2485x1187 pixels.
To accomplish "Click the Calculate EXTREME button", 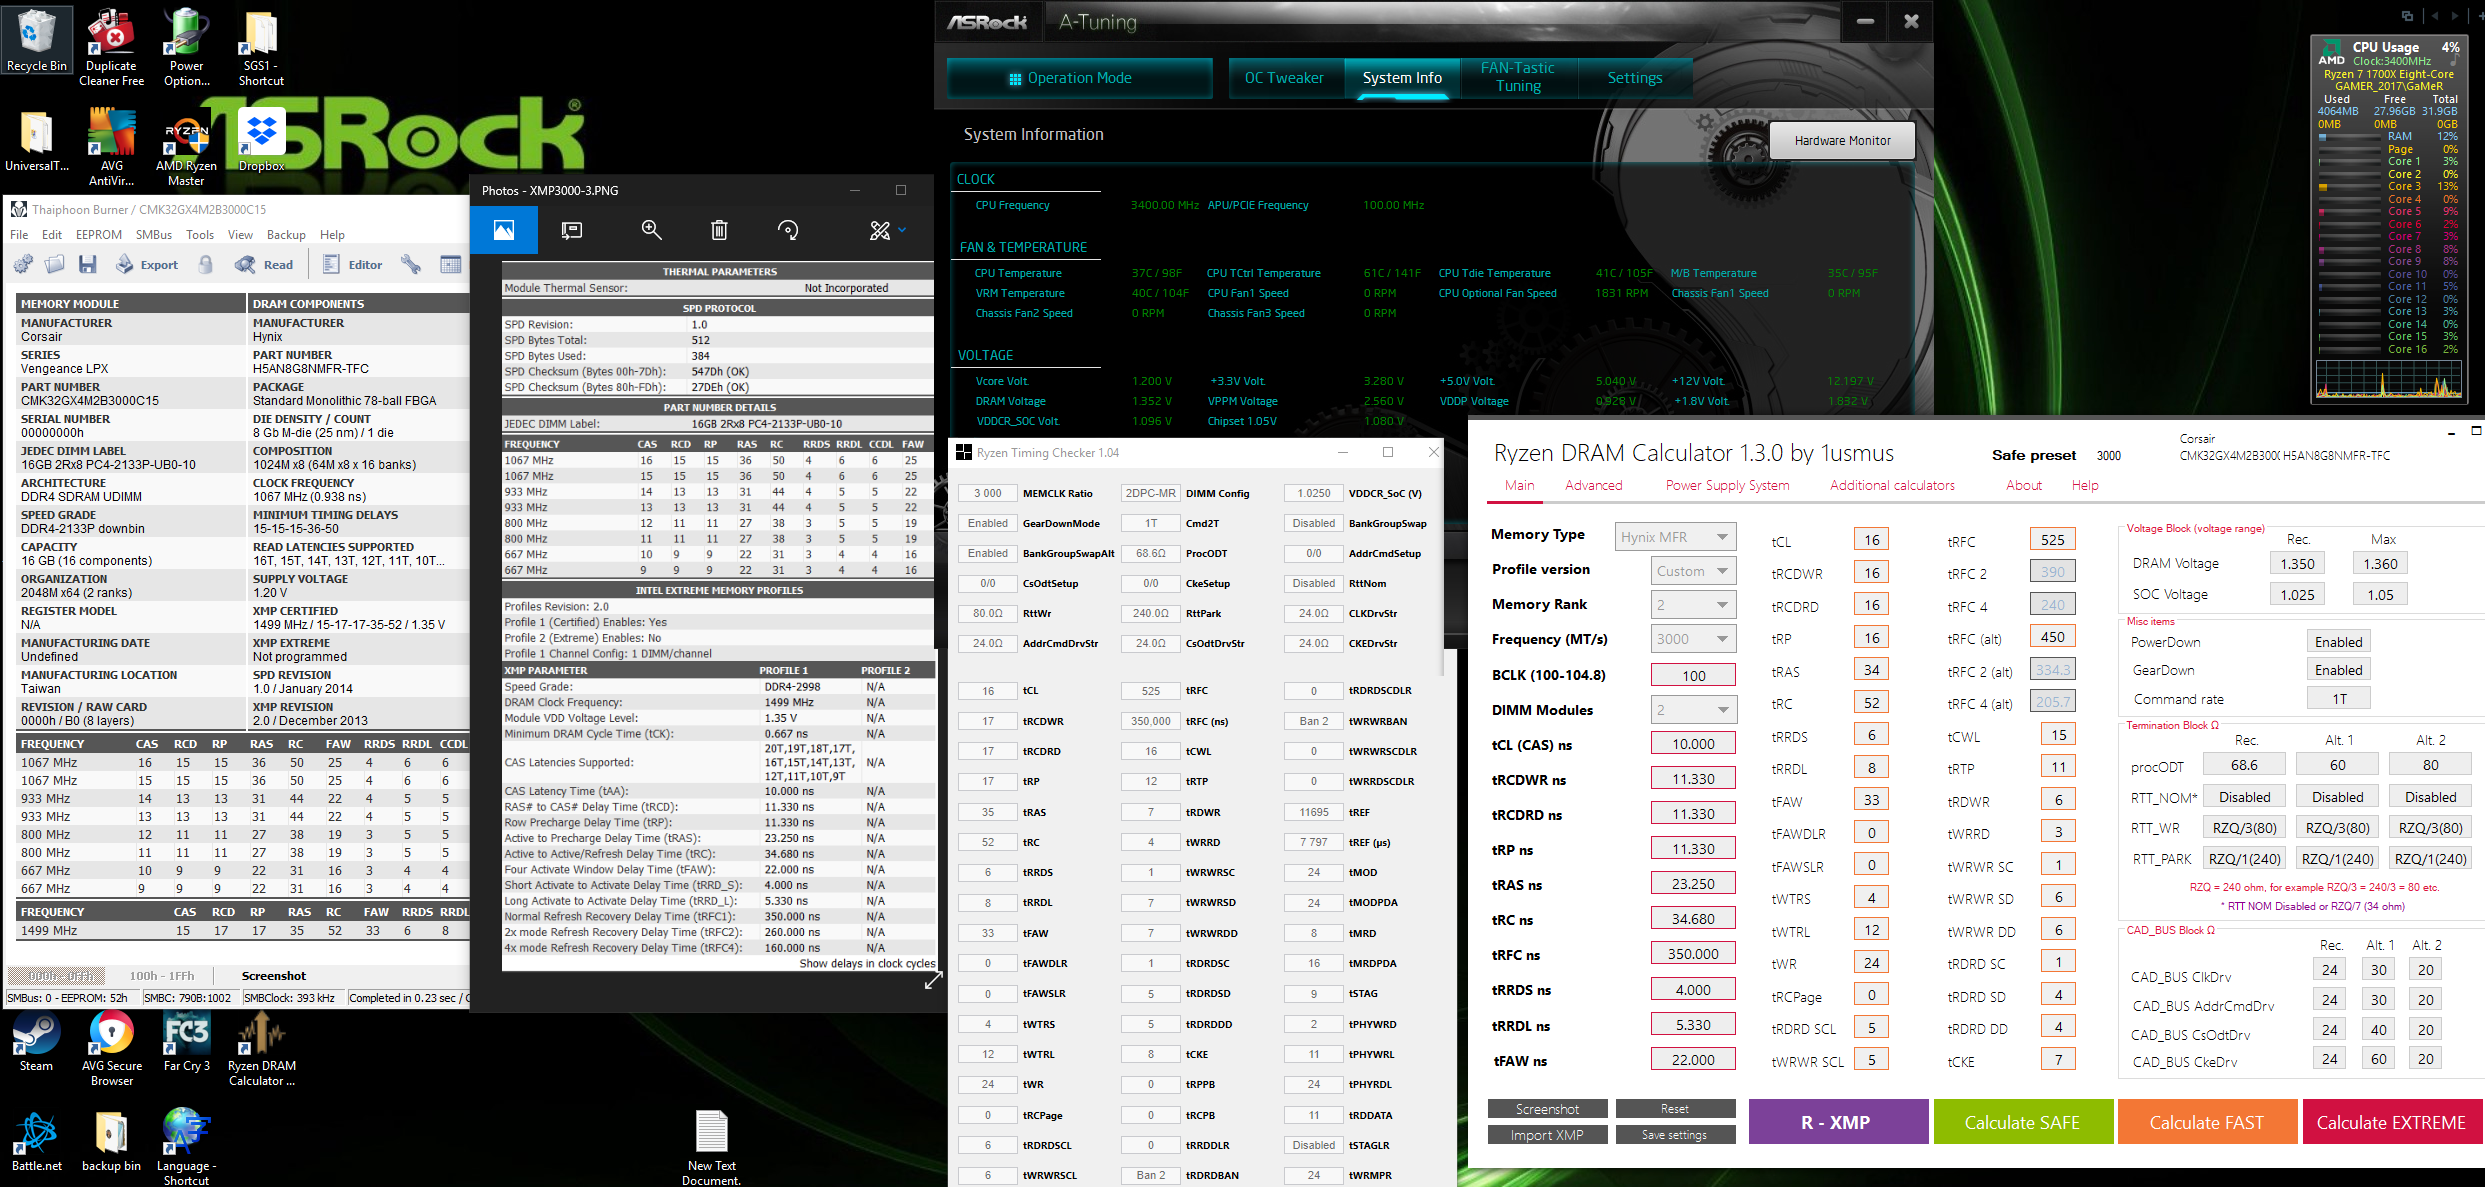I will [x=2391, y=1122].
